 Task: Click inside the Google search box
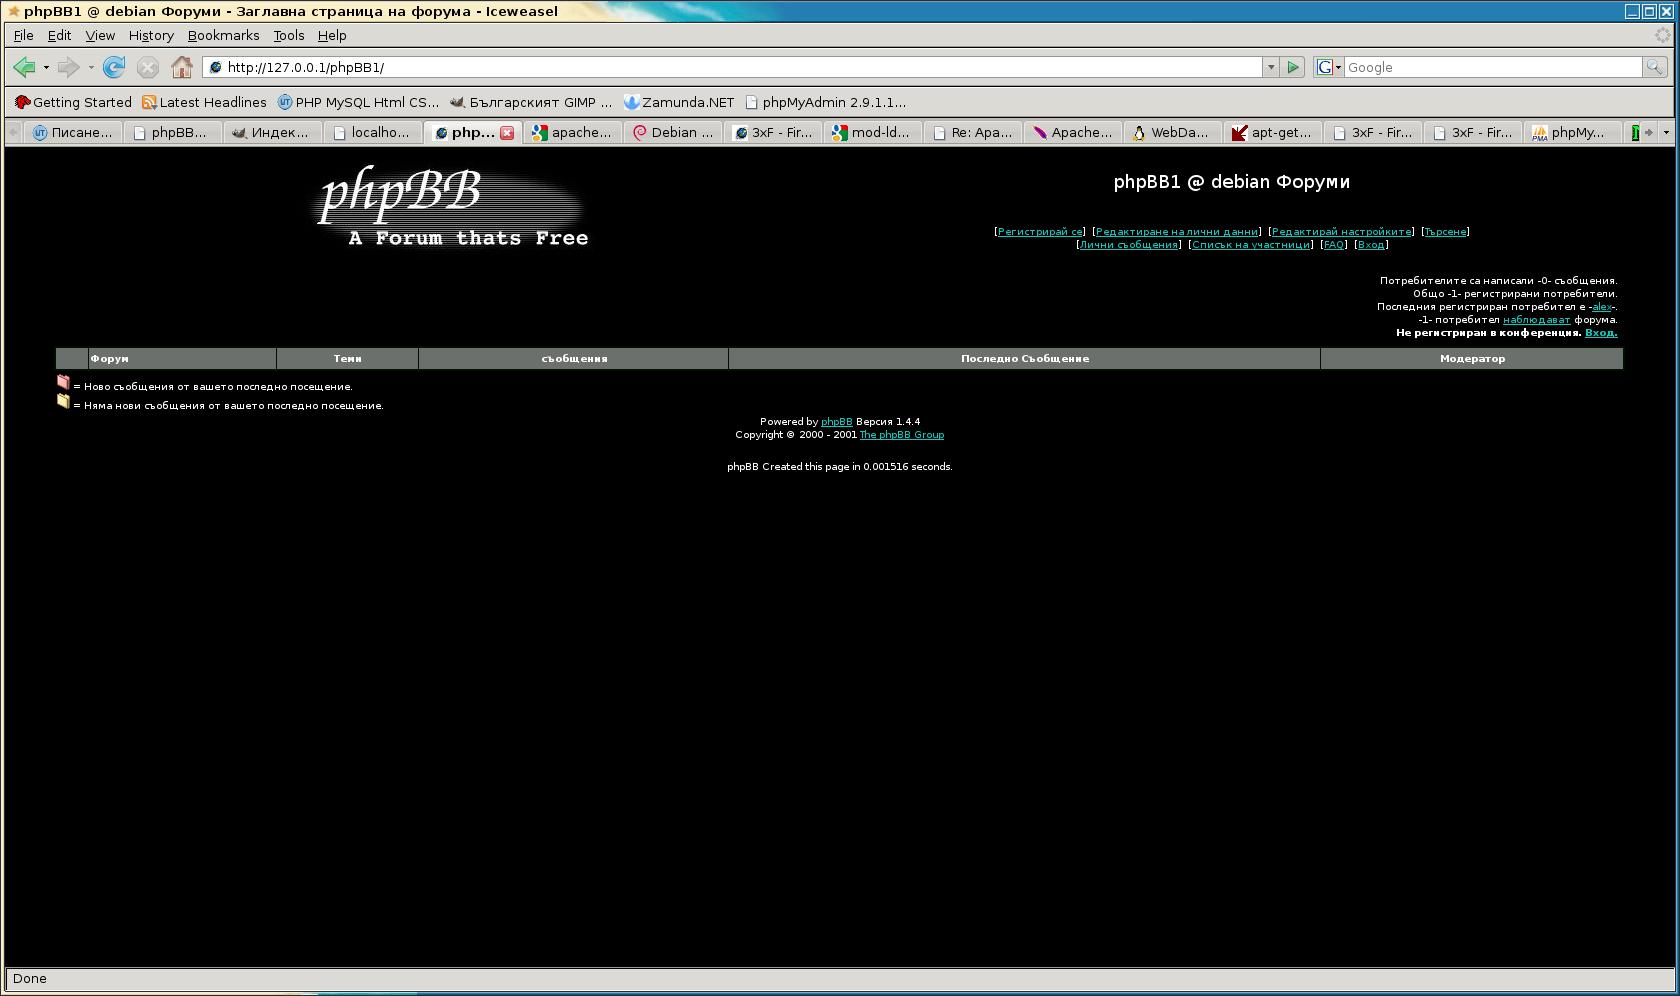pyautogui.click(x=1493, y=67)
